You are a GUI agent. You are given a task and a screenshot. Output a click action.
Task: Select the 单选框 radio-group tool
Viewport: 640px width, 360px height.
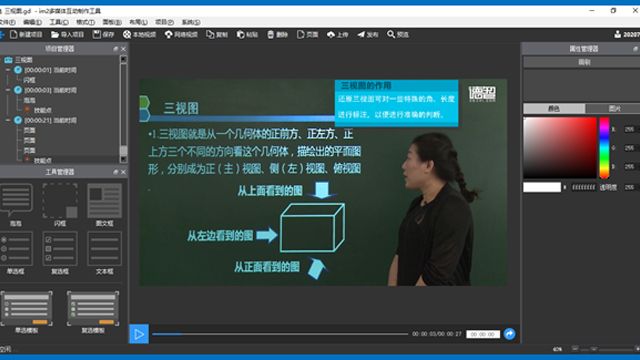click(x=16, y=249)
